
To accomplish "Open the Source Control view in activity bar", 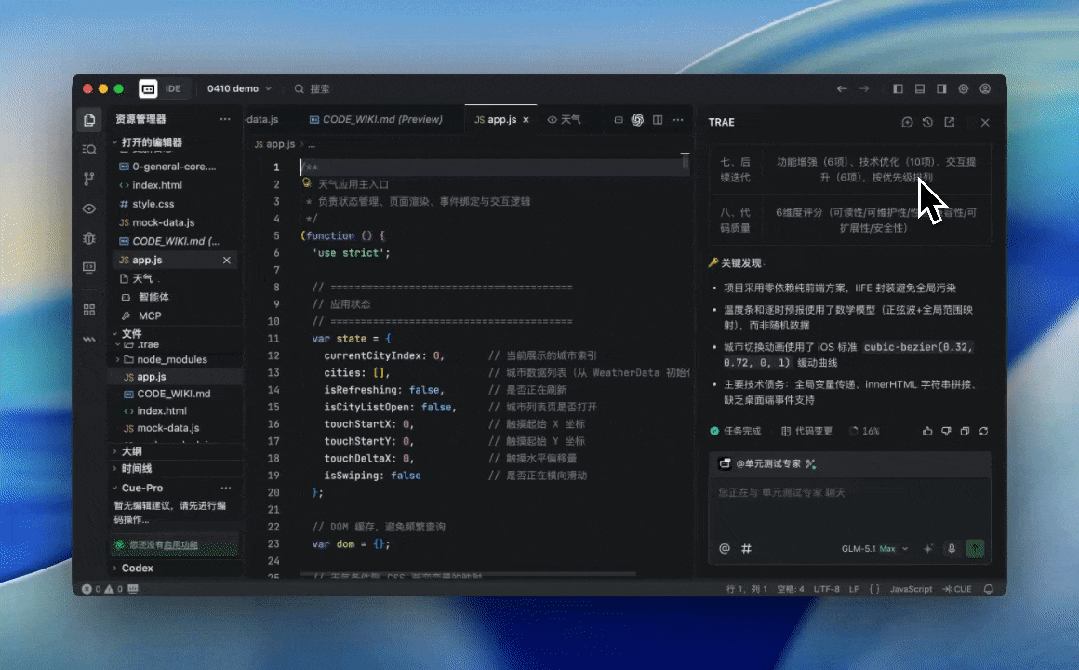I will [x=90, y=178].
